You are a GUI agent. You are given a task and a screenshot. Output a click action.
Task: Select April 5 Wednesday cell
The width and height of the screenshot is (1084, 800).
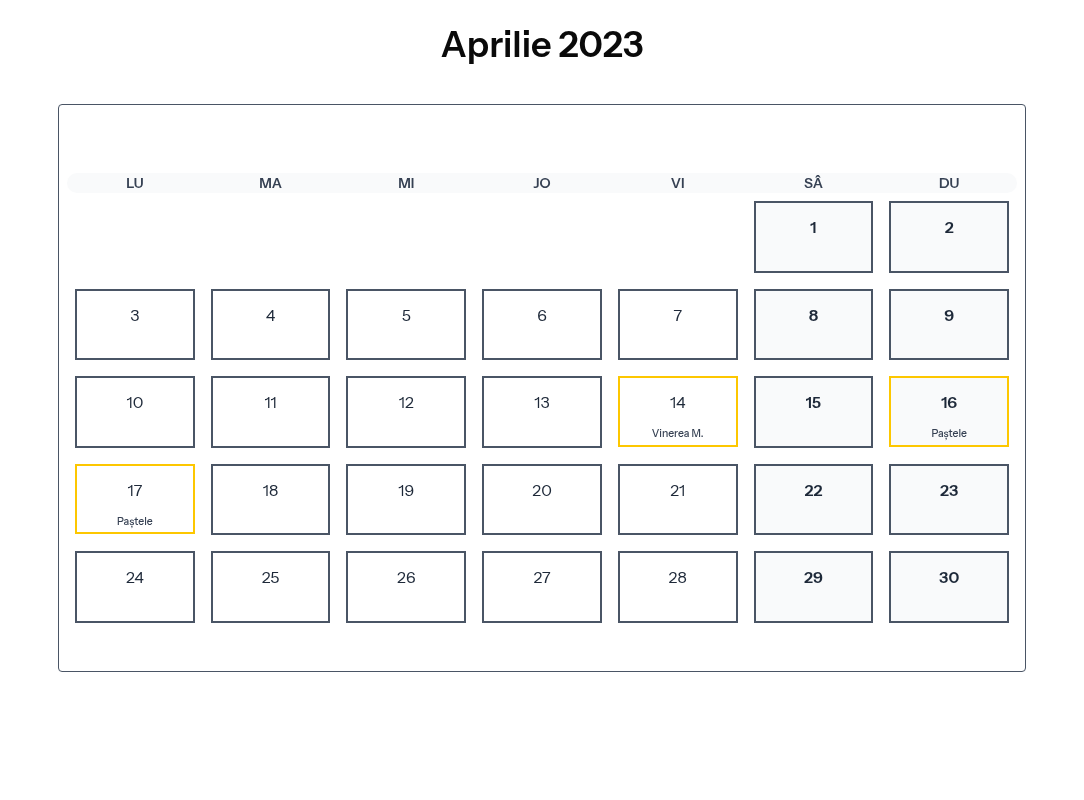[x=406, y=324]
